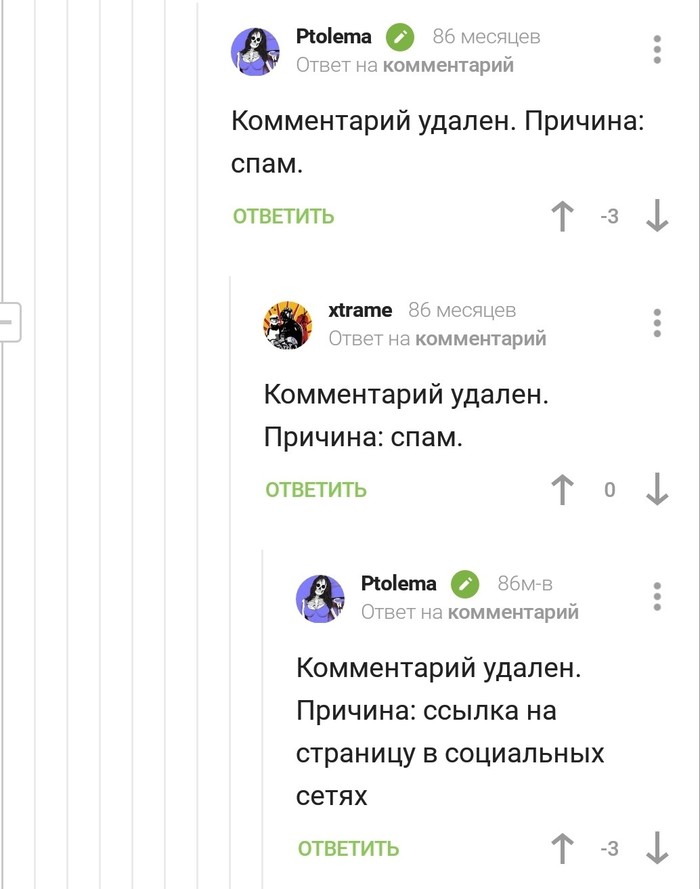
Task: Click the green badge beside first Ptolema
Action: 401,38
